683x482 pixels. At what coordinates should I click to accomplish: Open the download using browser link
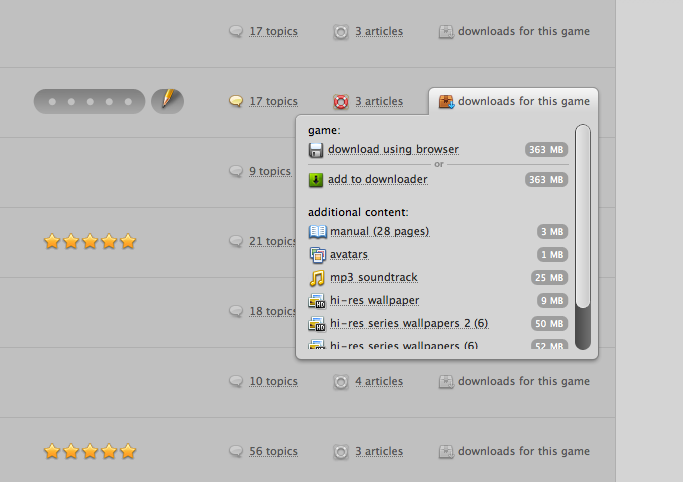pyautogui.click(x=393, y=149)
